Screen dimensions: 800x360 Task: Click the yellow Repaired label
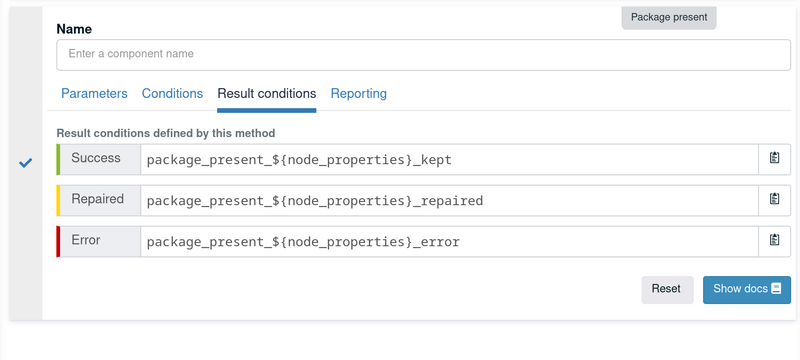coord(98,200)
